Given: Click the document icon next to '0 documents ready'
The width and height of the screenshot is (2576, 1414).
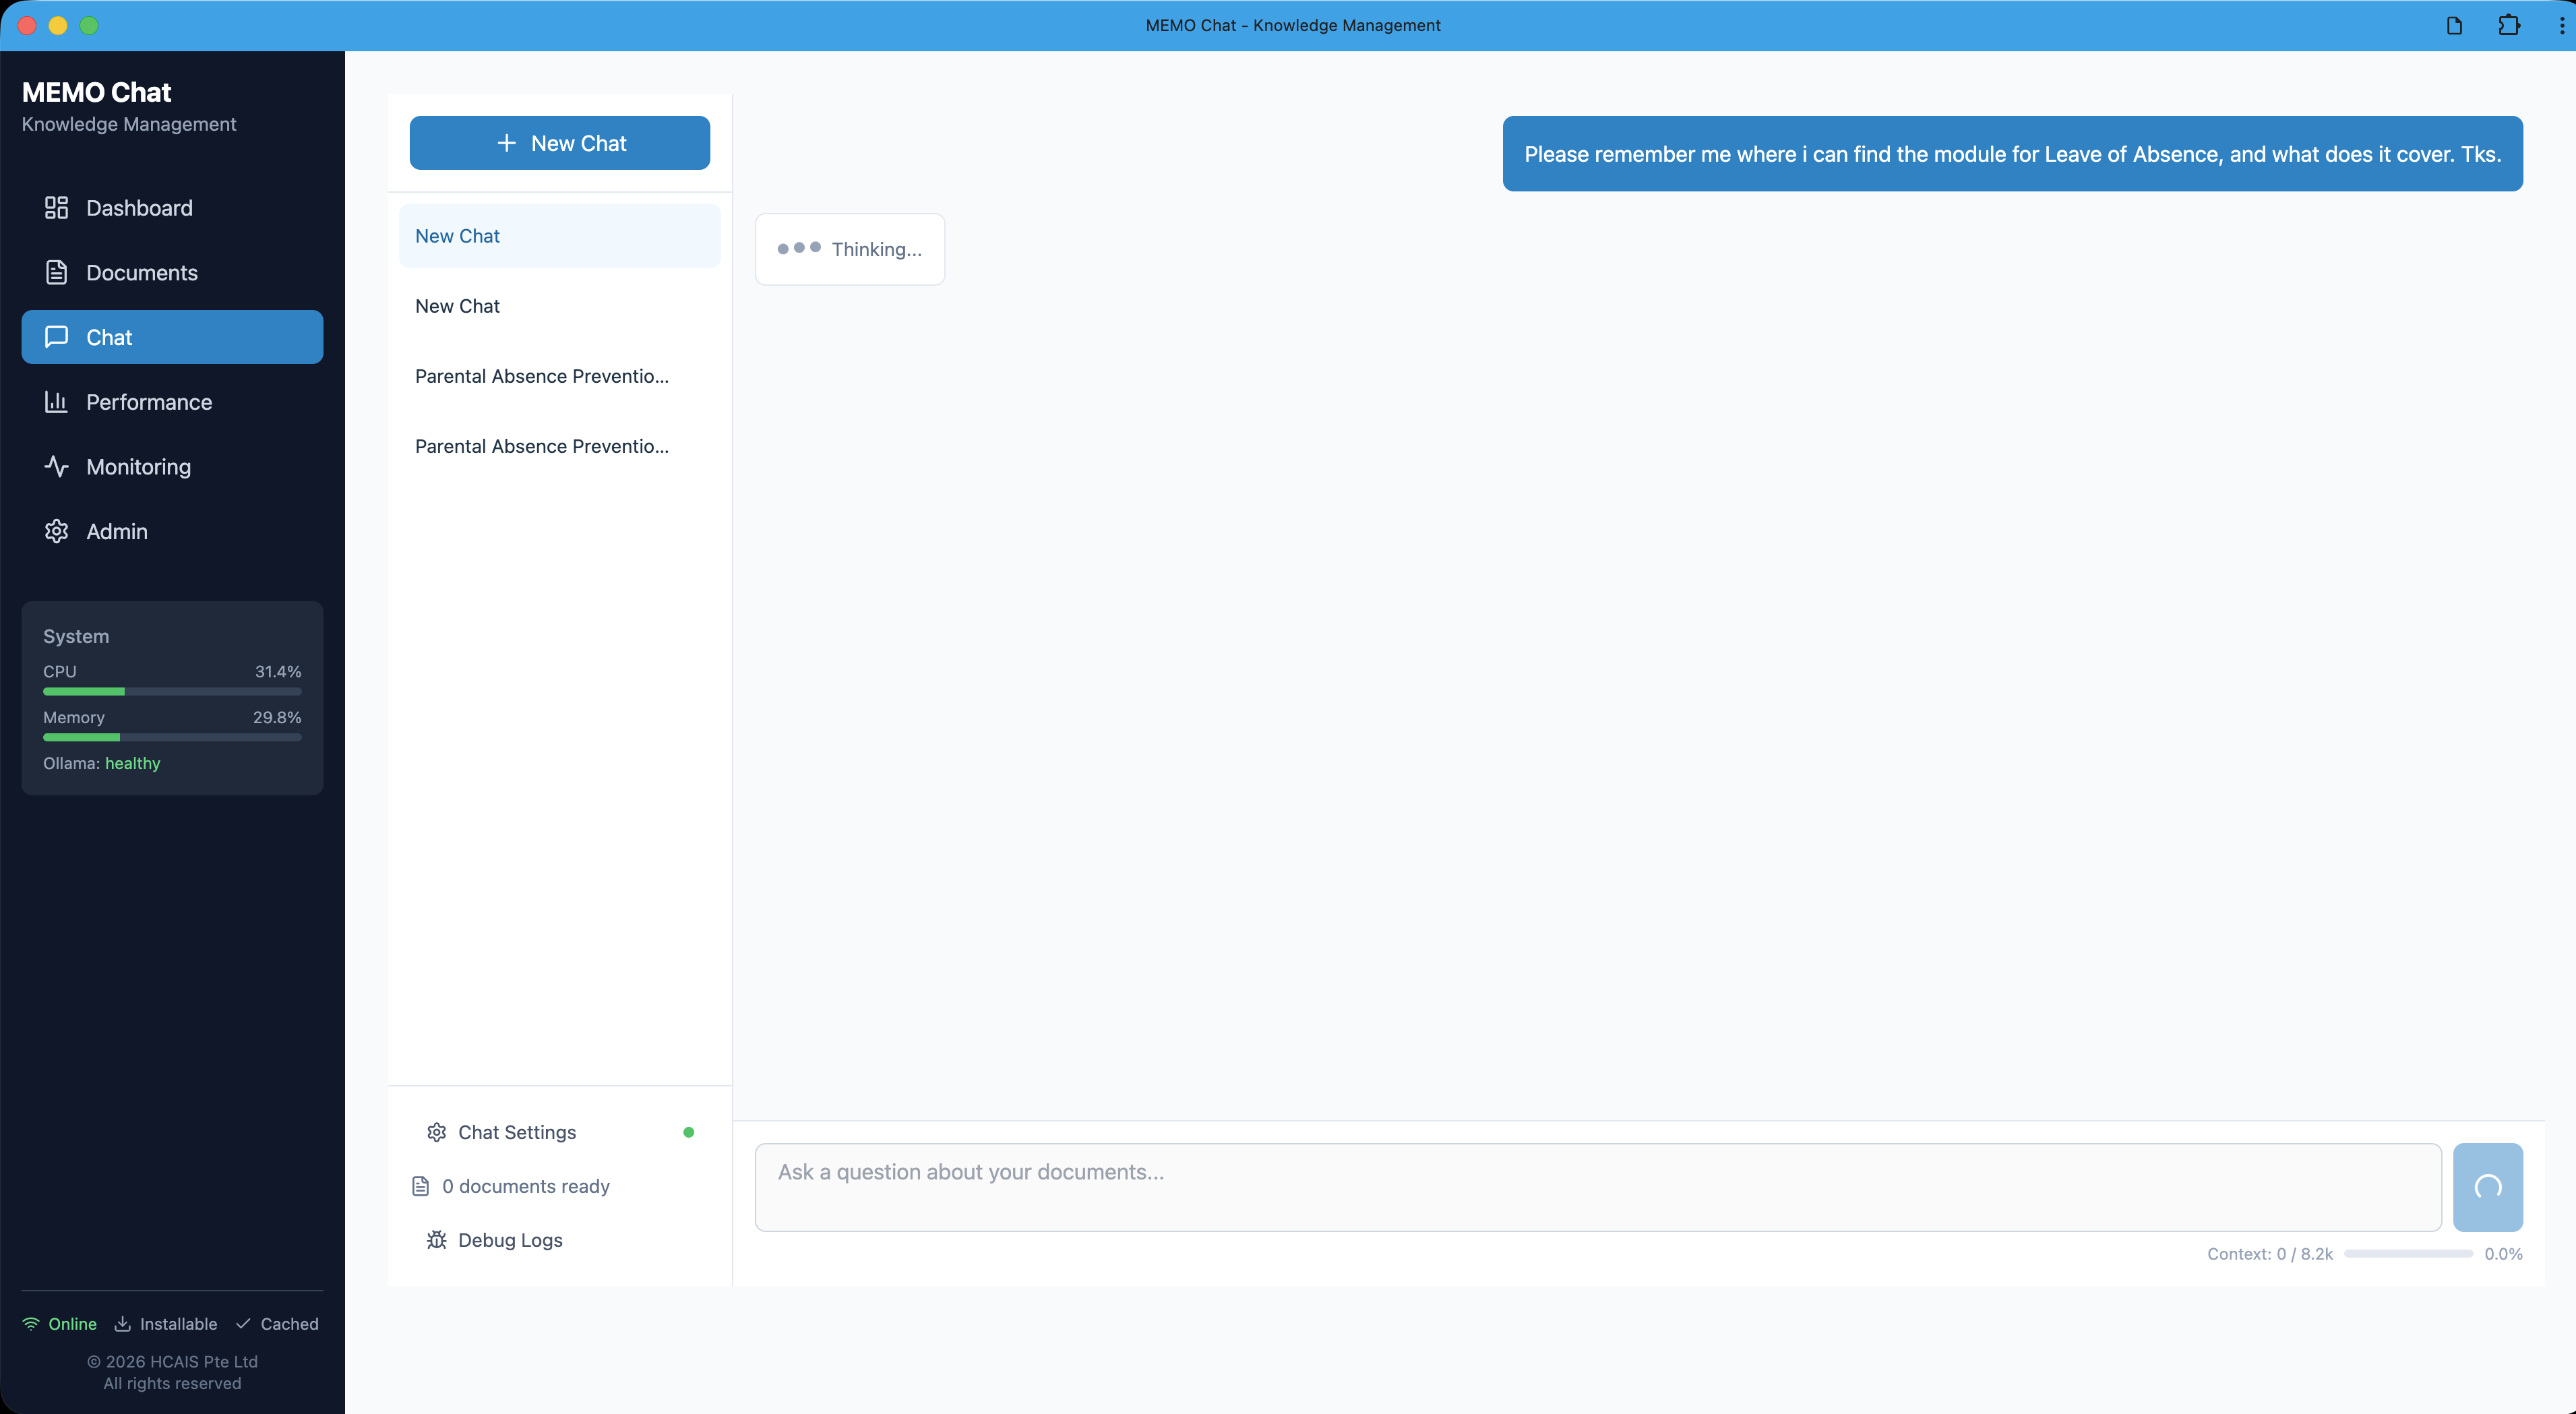Looking at the screenshot, I should (x=420, y=1185).
